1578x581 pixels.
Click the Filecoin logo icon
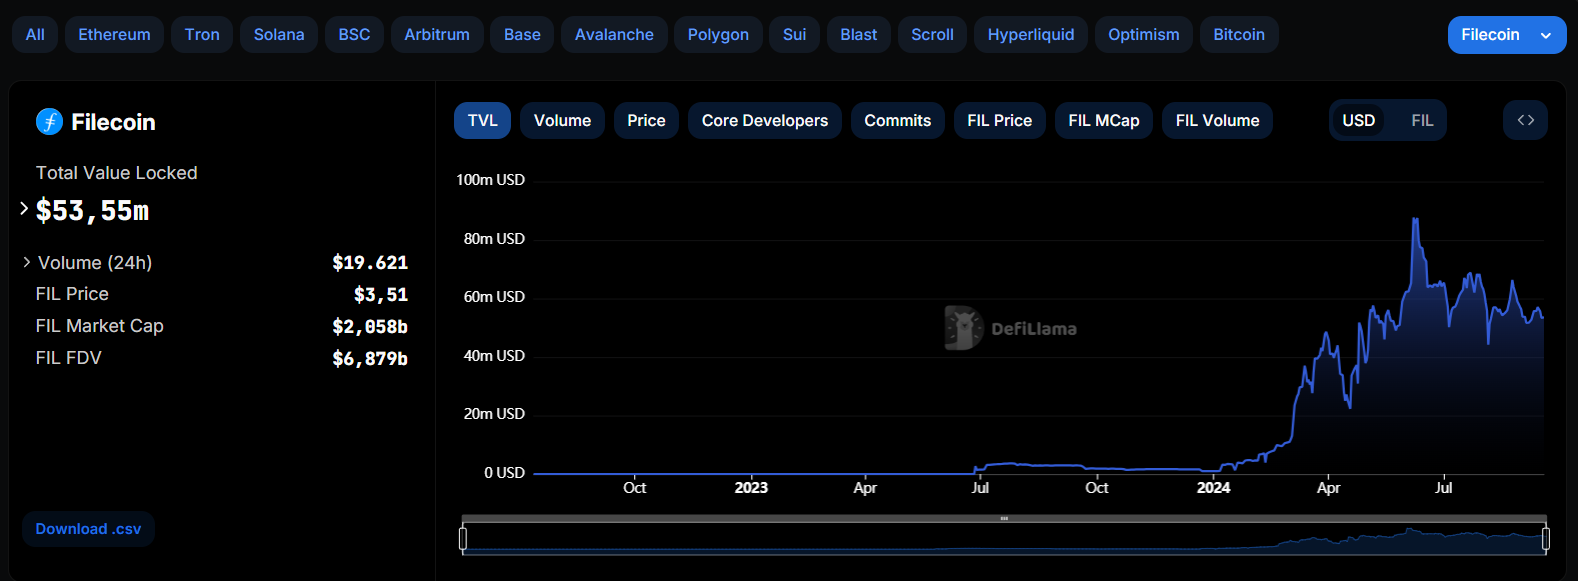click(x=49, y=122)
